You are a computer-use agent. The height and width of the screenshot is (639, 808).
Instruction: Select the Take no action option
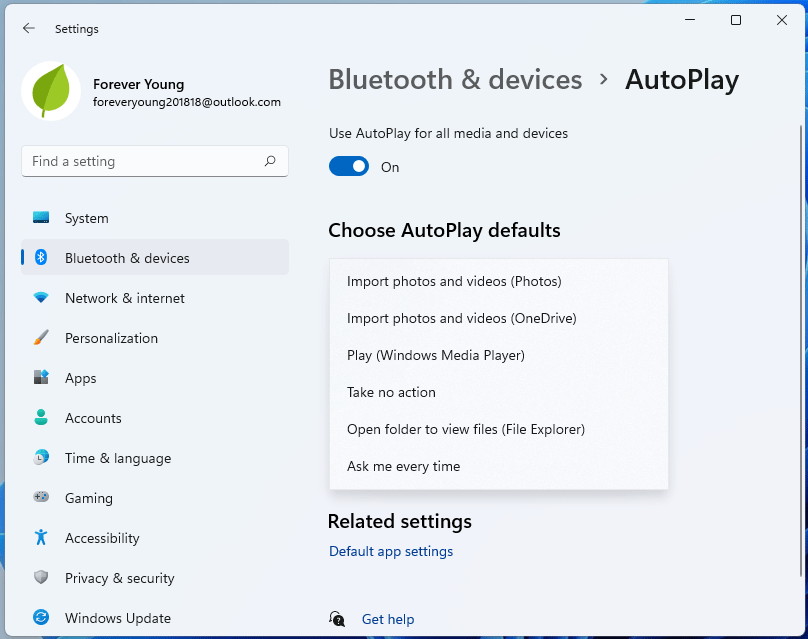391,393
